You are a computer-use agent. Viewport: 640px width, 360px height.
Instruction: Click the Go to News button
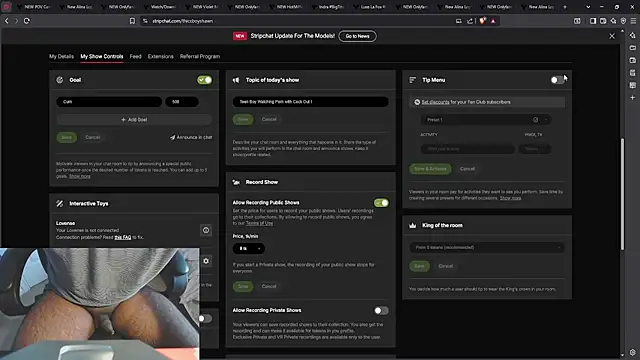point(358,36)
